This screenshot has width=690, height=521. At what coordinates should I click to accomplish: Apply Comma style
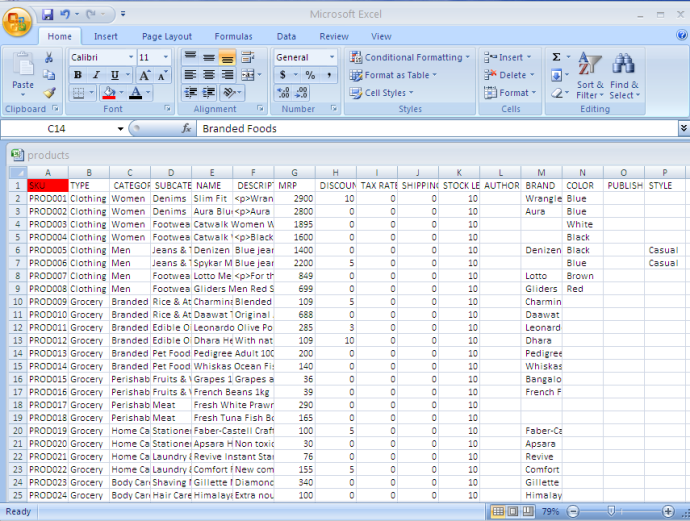click(329, 75)
